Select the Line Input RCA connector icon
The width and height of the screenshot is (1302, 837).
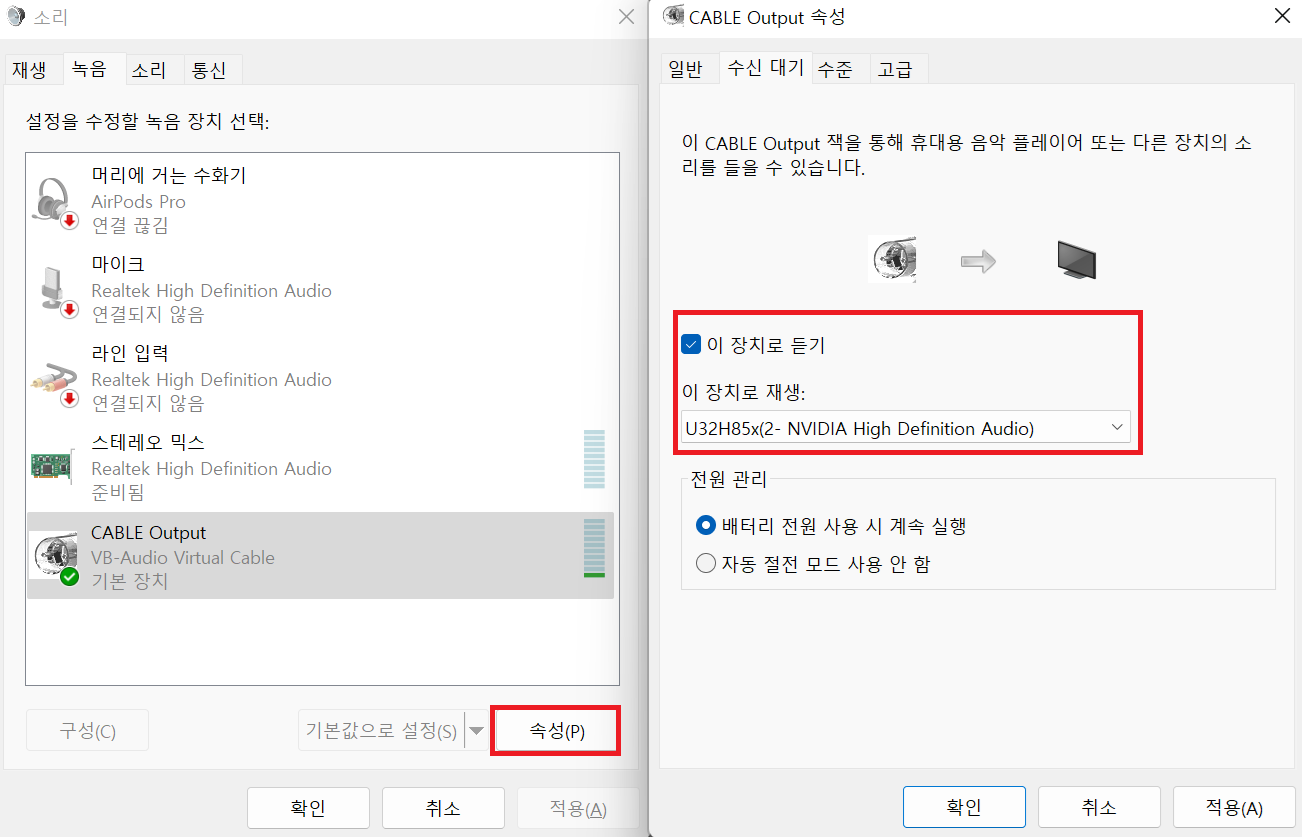(54, 379)
